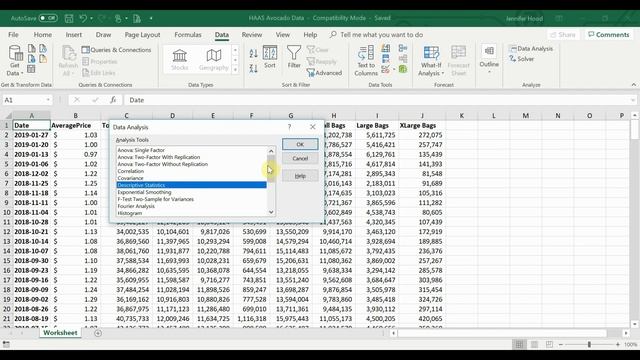
Task: Switch to the Formulas tab
Action: pyautogui.click(x=188, y=35)
